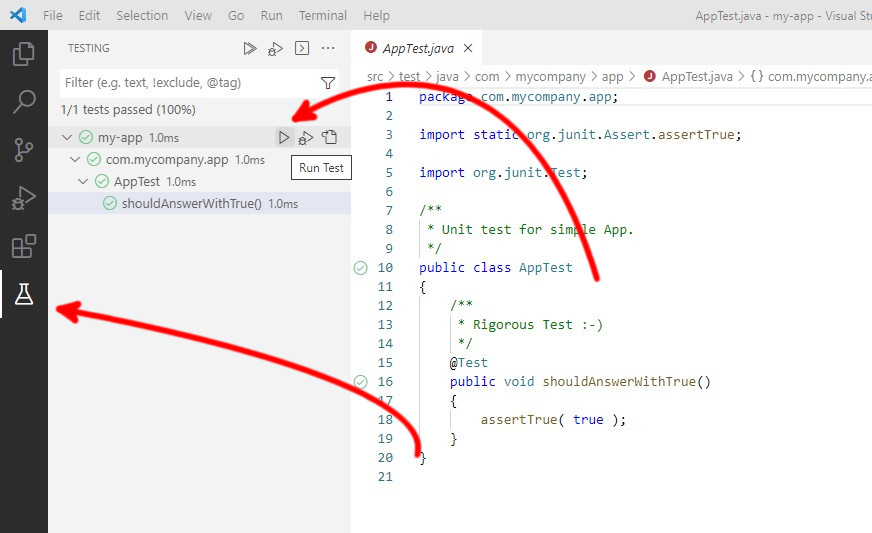The width and height of the screenshot is (872, 533).
Task: Click the filter funnel icon
Action: [327, 83]
